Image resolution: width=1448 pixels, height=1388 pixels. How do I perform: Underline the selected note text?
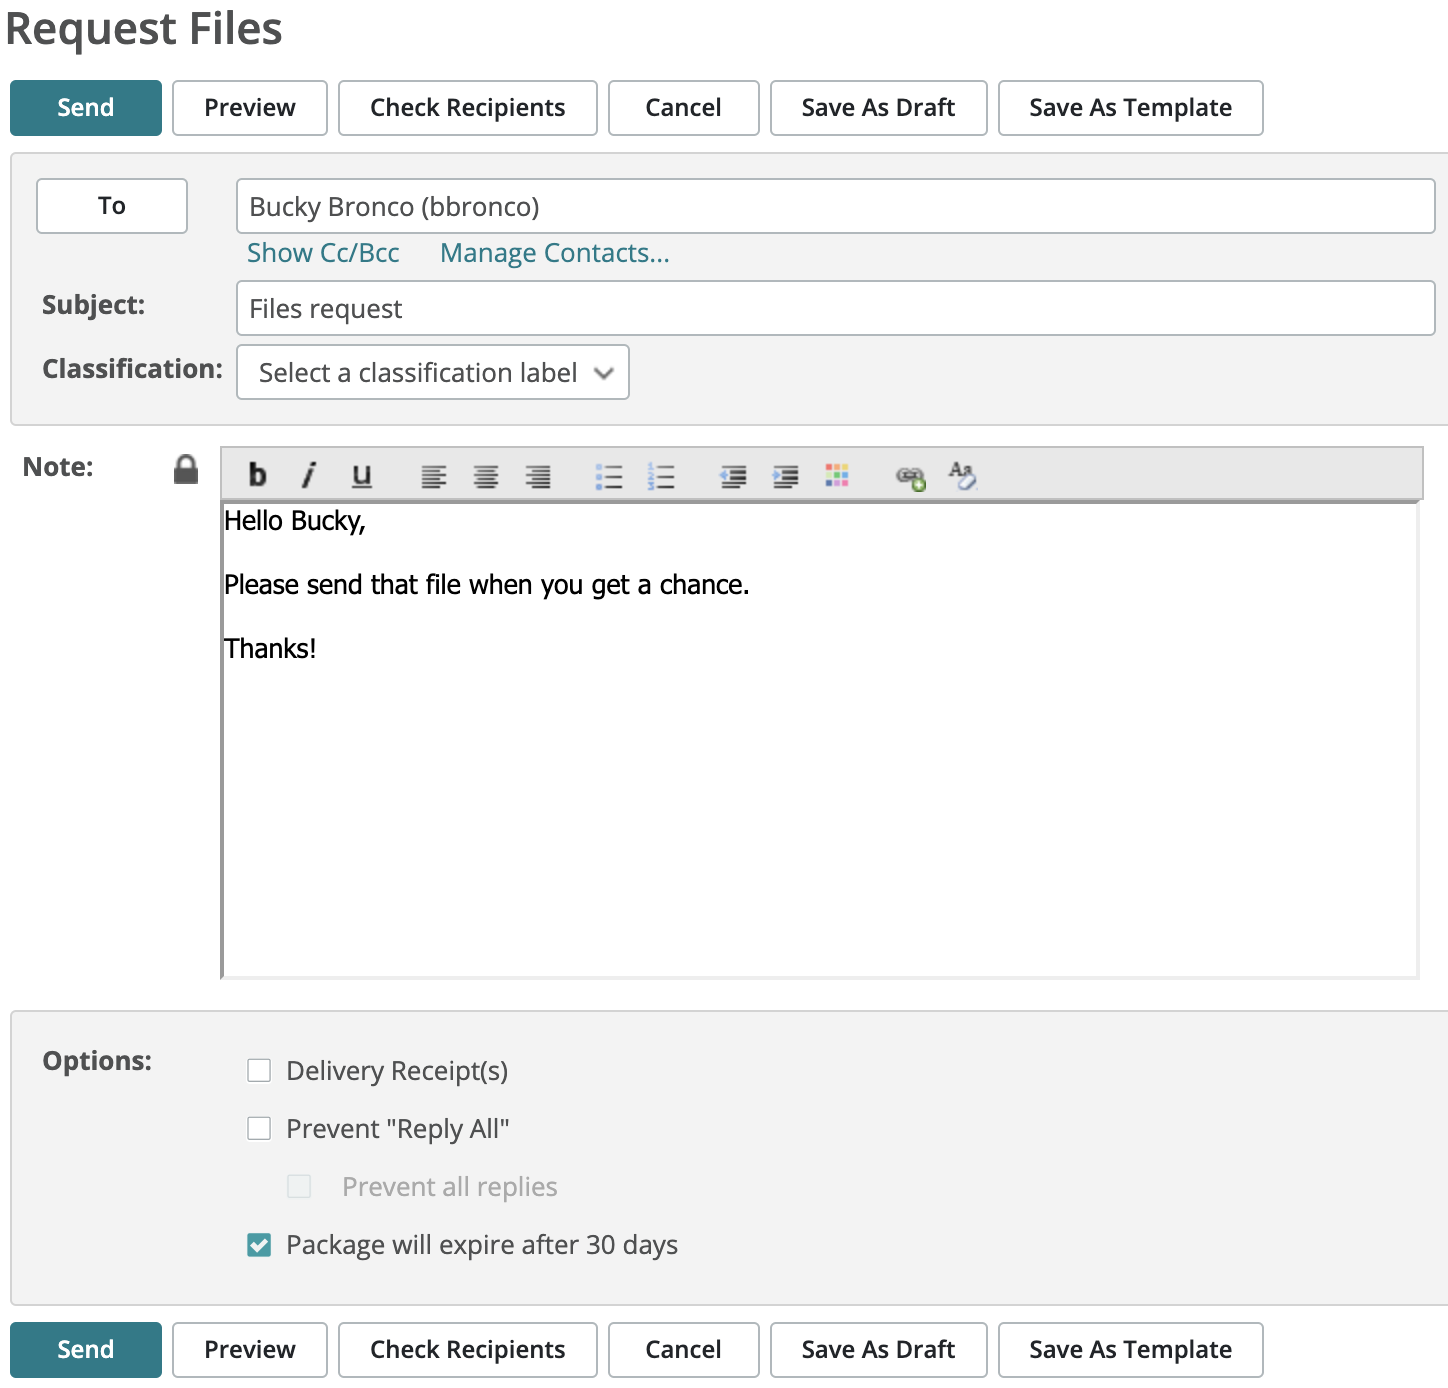(x=362, y=476)
